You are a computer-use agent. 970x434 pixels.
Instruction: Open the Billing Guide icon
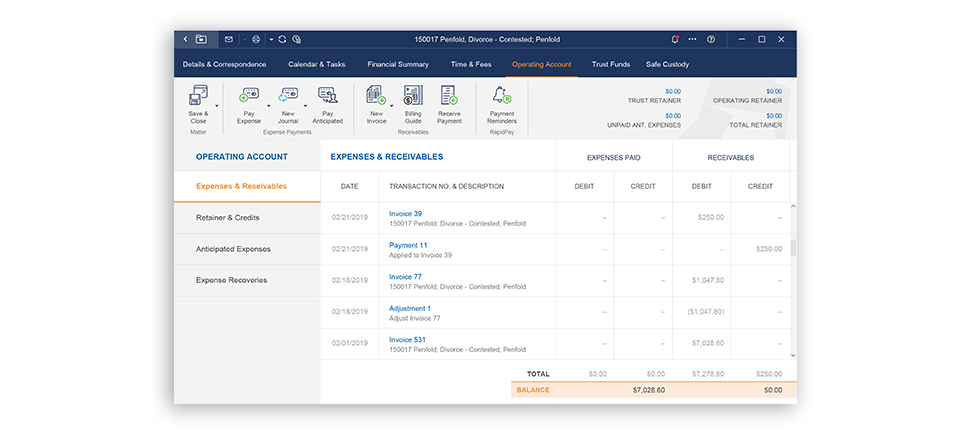(x=413, y=95)
